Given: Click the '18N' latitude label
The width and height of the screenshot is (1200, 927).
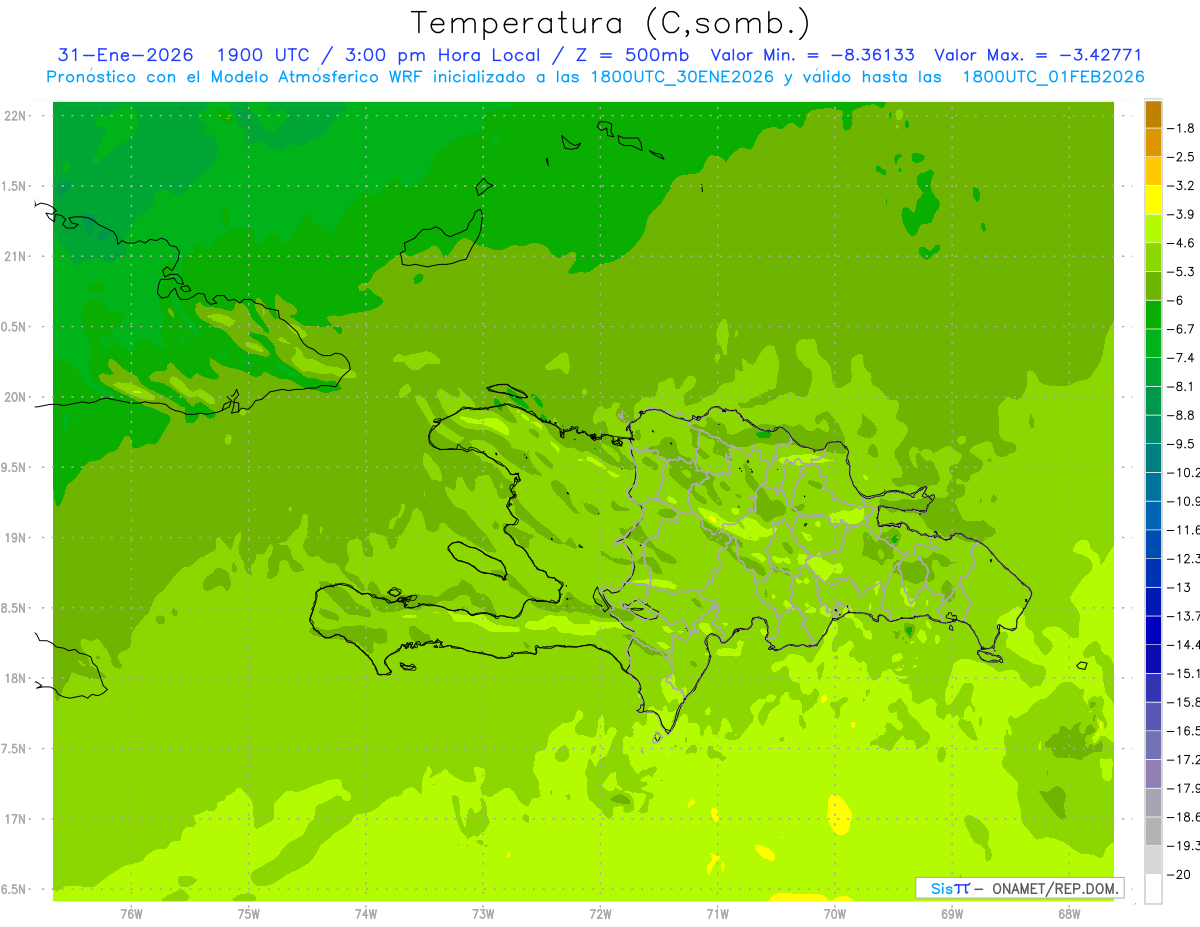Looking at the screenshot, I should [17, 679].
